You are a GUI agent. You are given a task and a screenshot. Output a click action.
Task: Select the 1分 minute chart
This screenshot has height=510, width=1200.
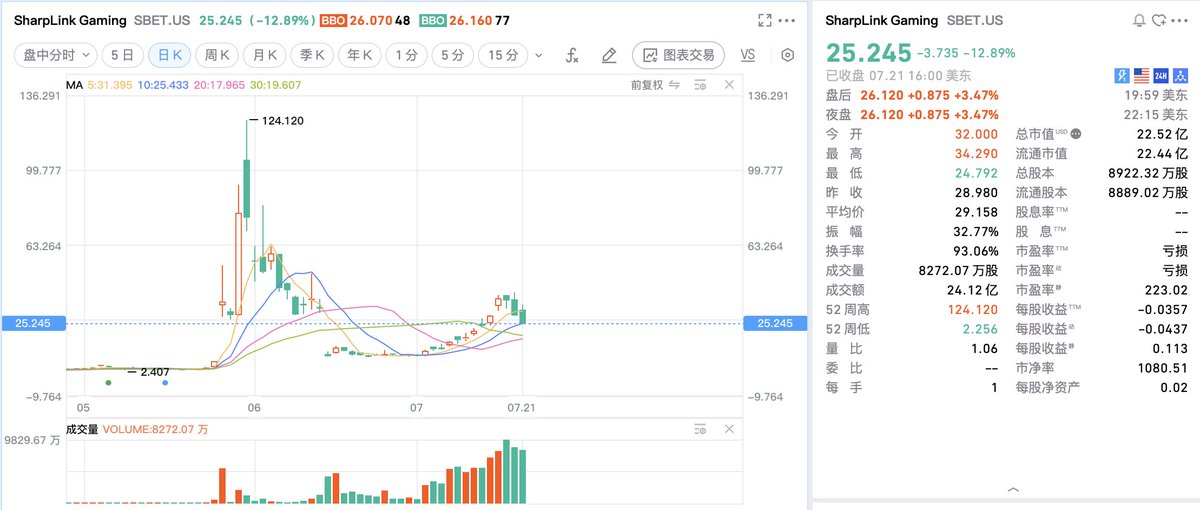click(406, 56)
